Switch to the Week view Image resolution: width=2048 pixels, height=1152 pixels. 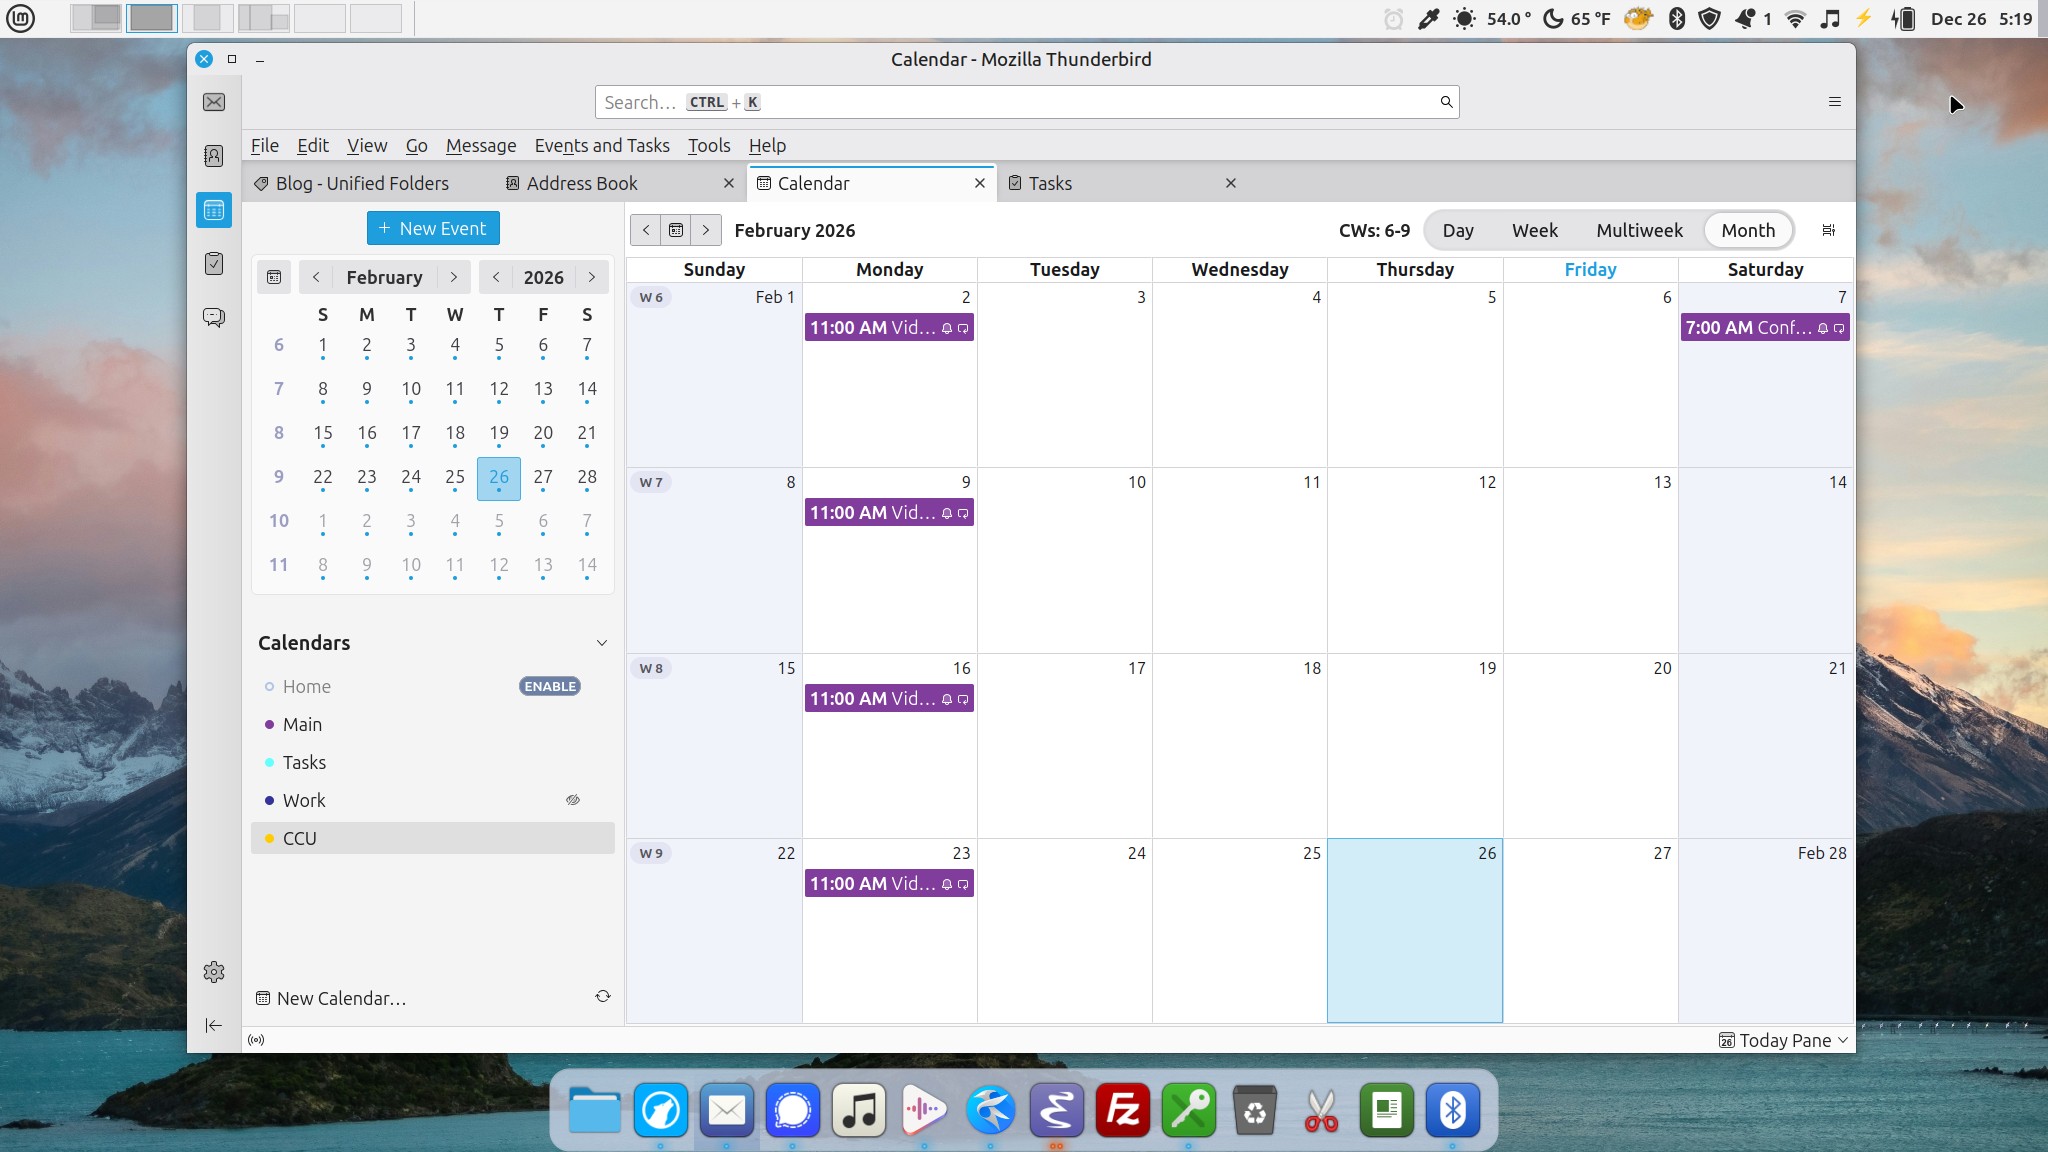[x=1534, y=230]
